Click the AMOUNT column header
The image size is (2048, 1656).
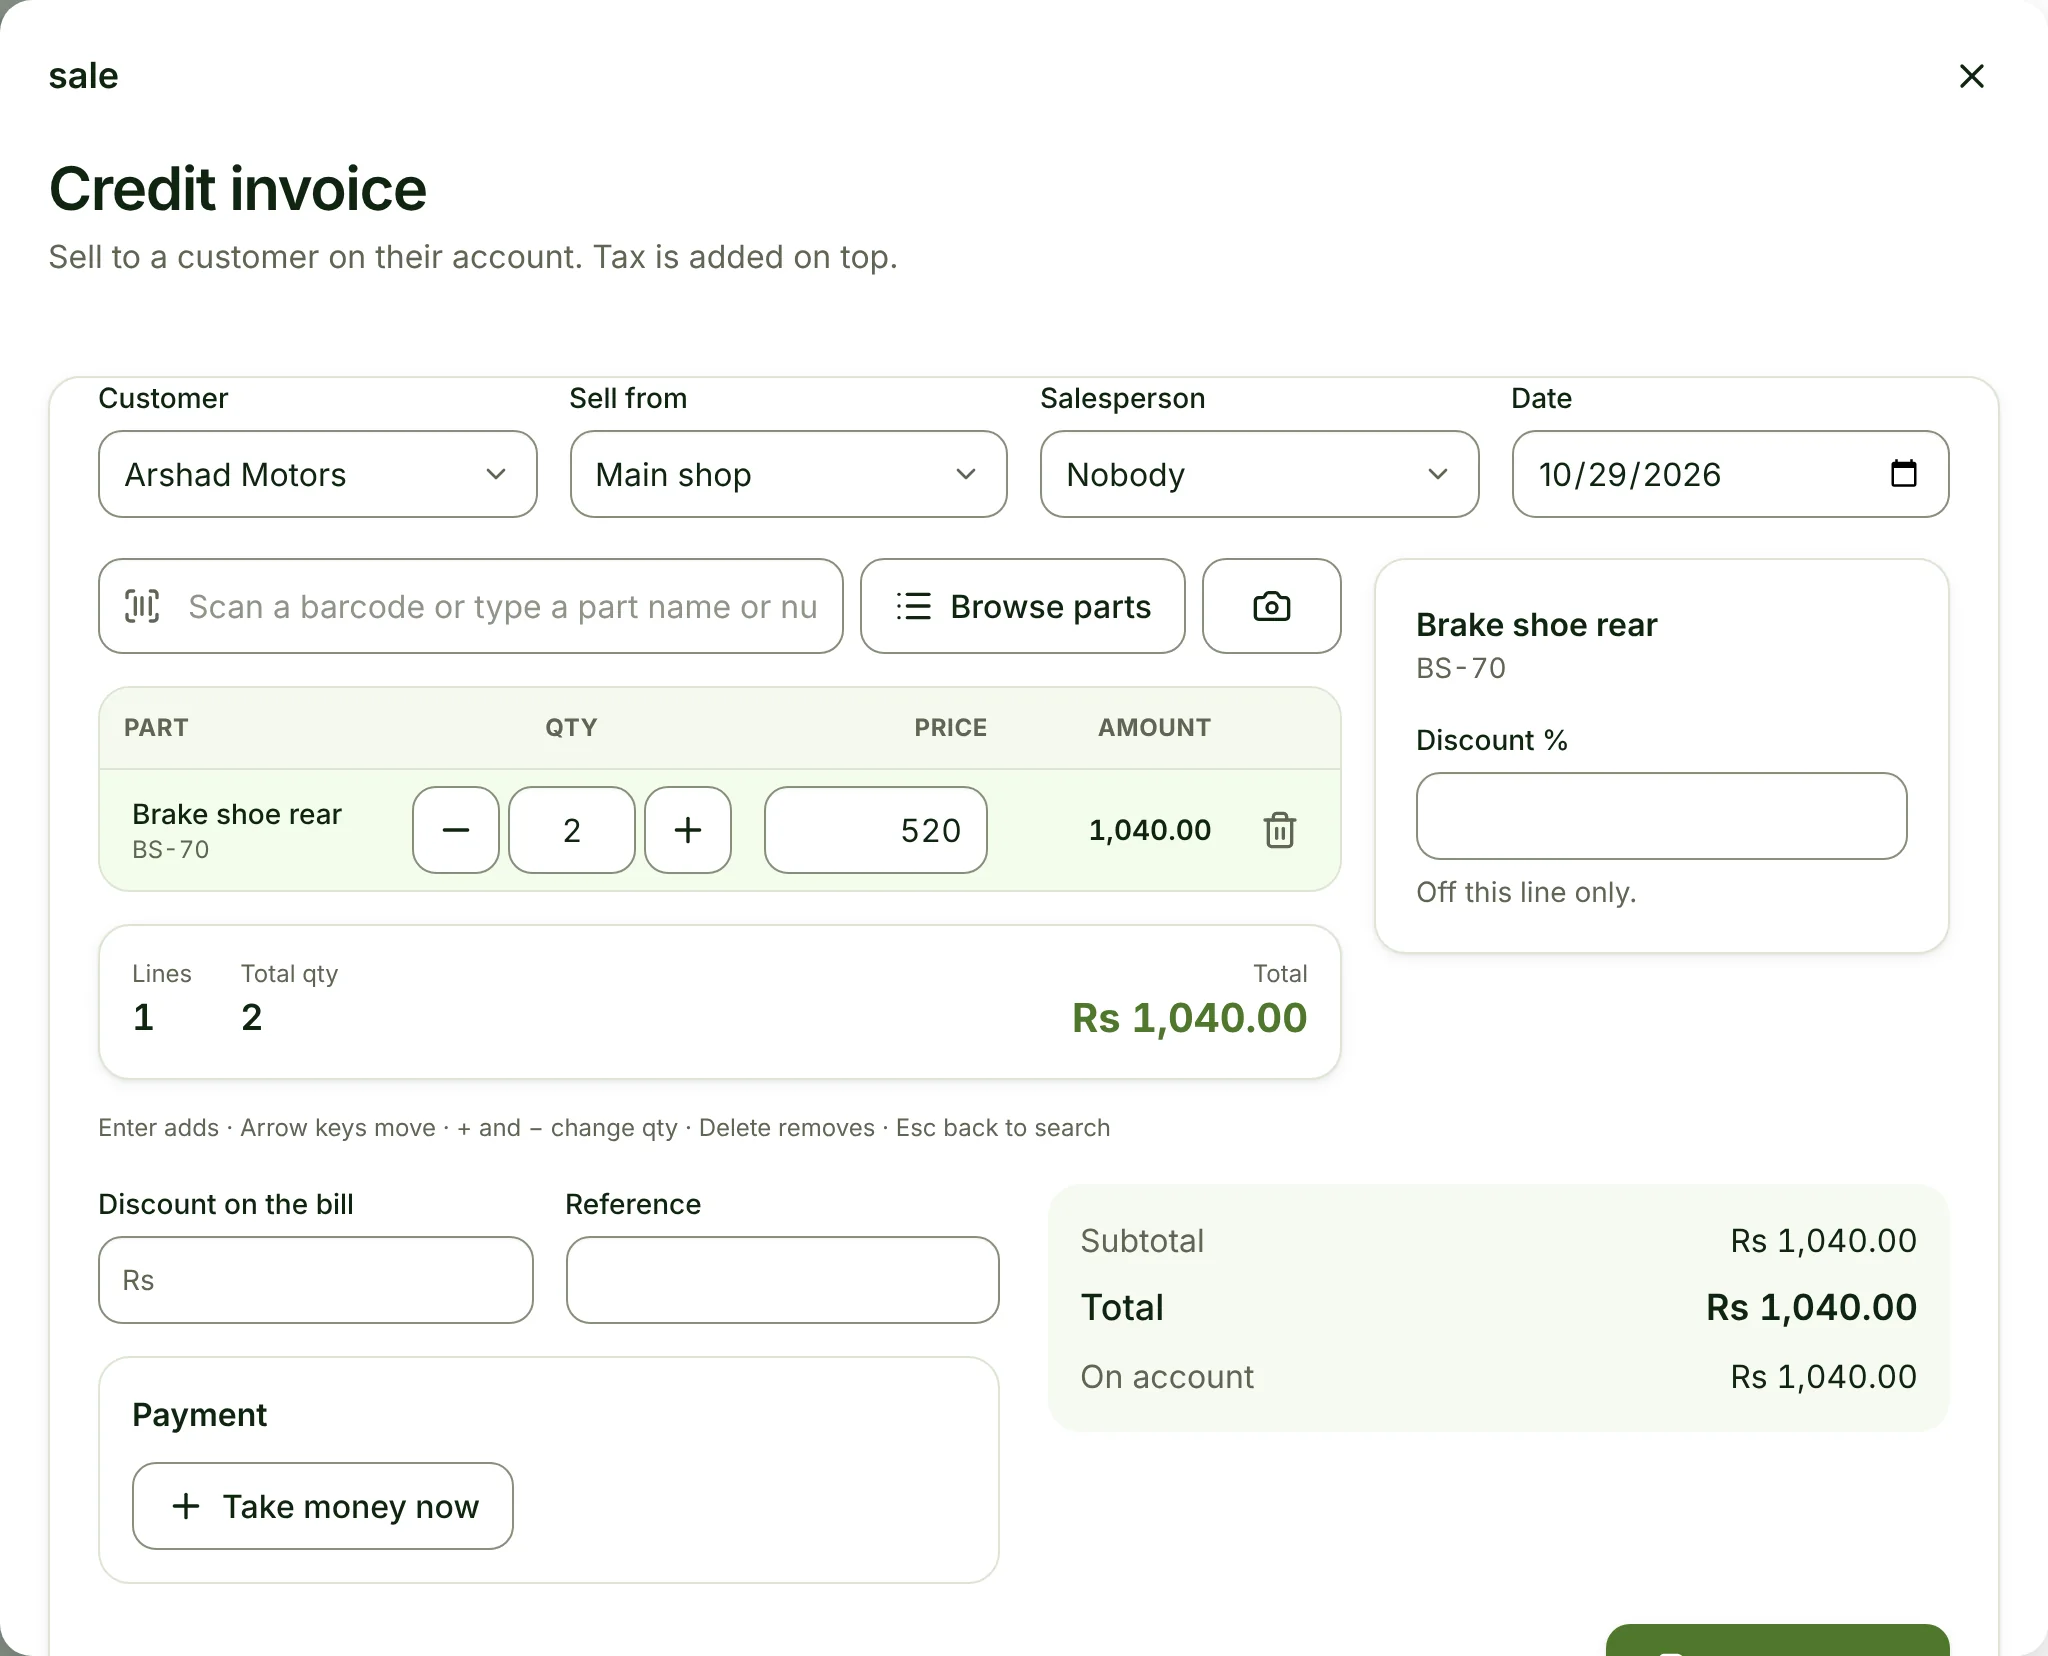(x=1154, y=728)
